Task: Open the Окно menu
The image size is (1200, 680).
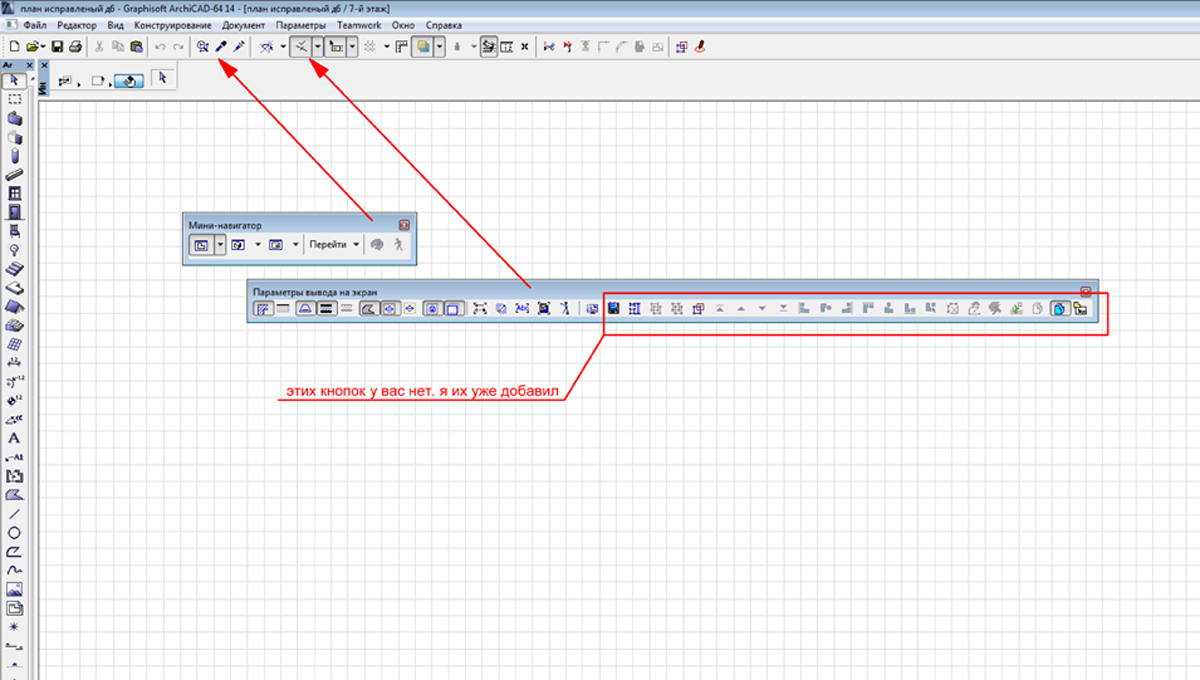Action: (403, 24)
